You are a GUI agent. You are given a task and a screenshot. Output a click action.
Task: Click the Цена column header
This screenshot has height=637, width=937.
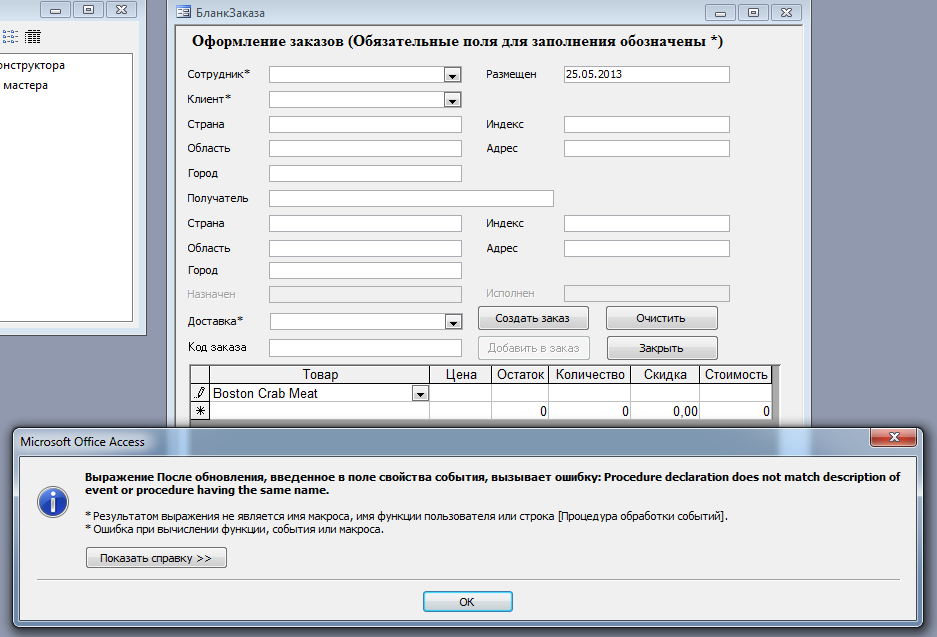coord(461,375)
